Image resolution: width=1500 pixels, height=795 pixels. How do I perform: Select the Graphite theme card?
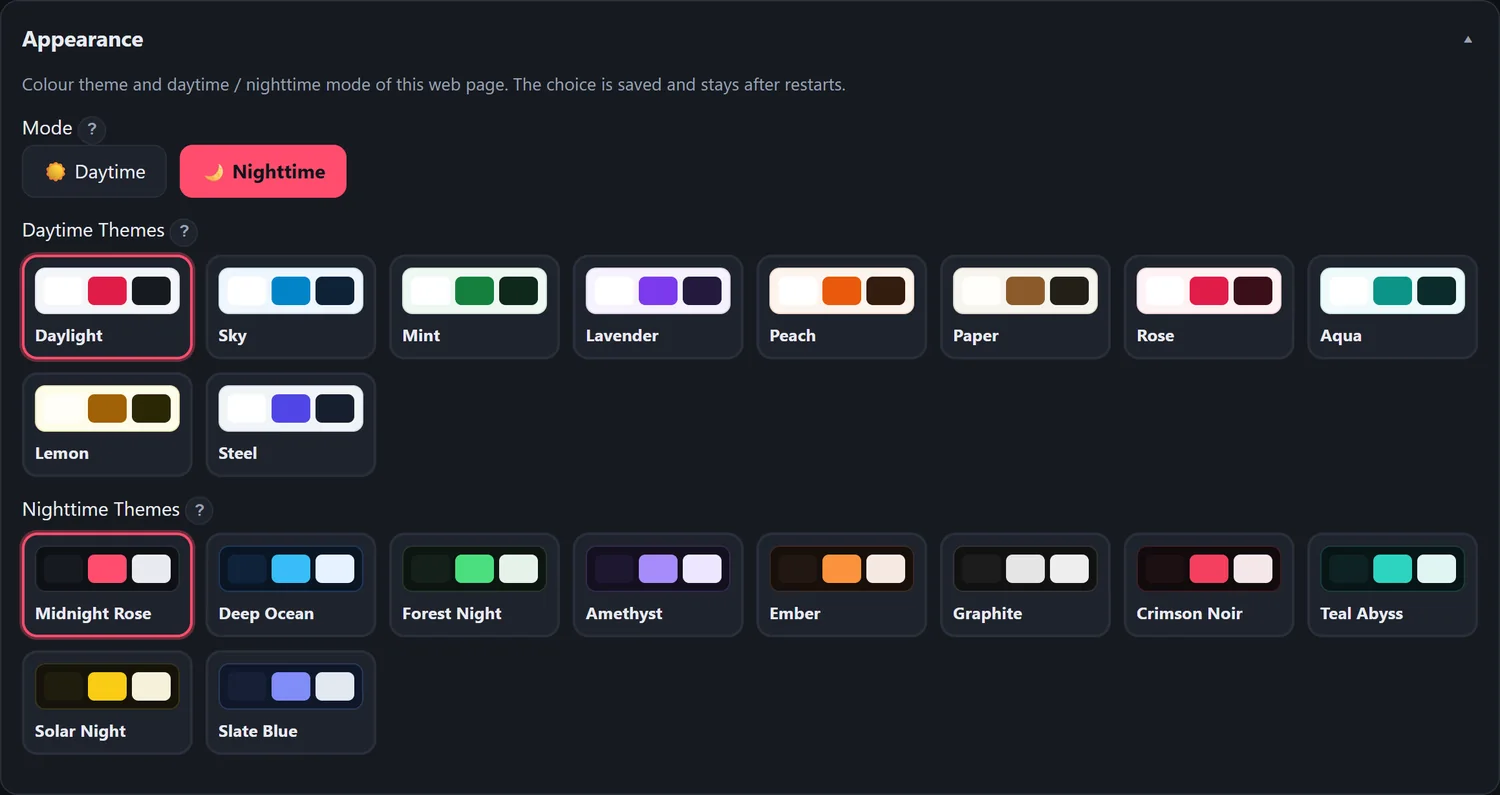[x=1025, y=585]
